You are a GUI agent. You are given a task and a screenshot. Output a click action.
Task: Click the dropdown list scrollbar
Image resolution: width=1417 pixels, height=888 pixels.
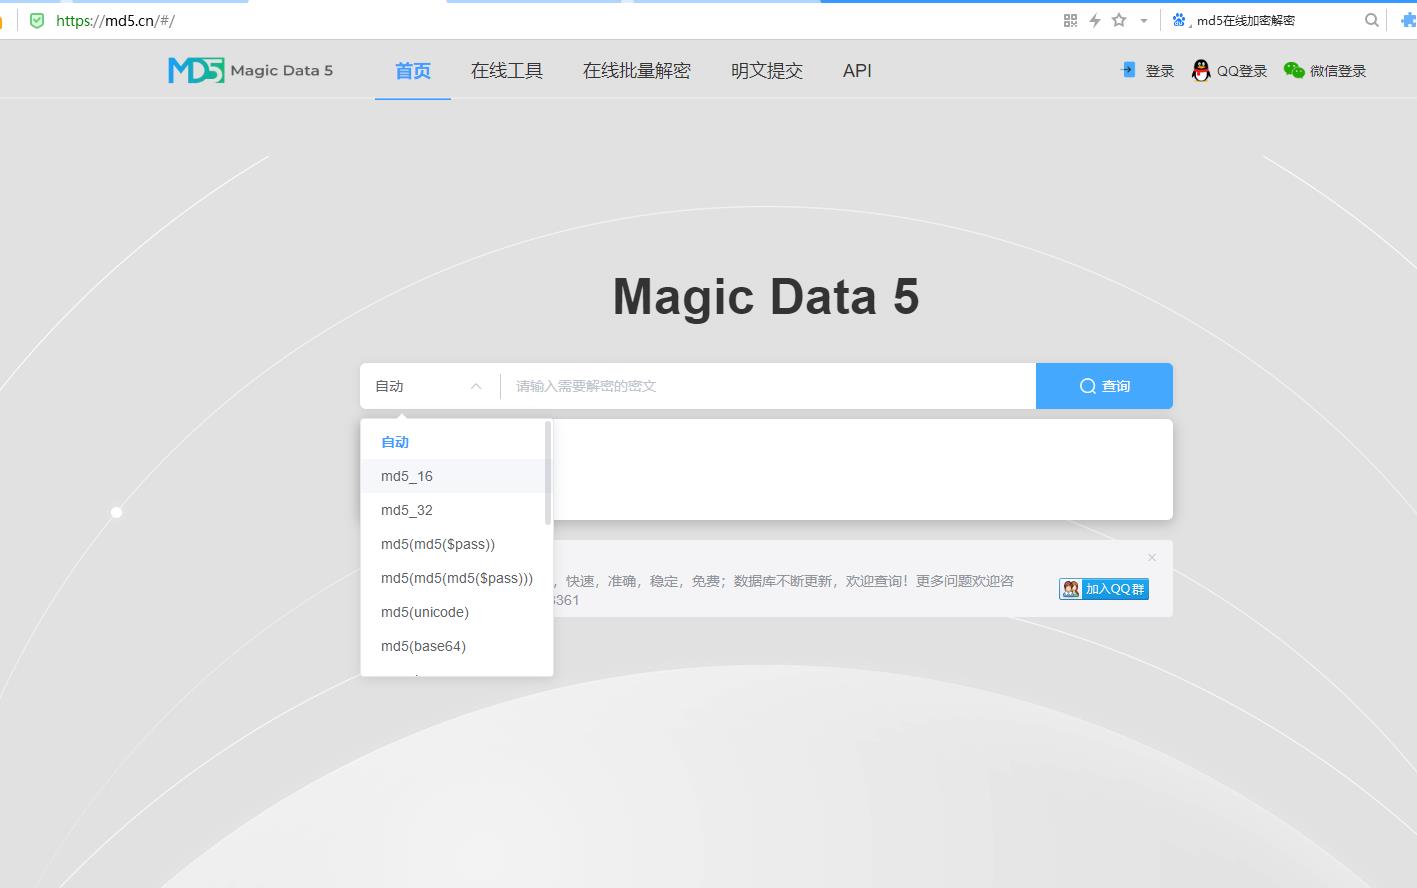click(x=548, y=472)
